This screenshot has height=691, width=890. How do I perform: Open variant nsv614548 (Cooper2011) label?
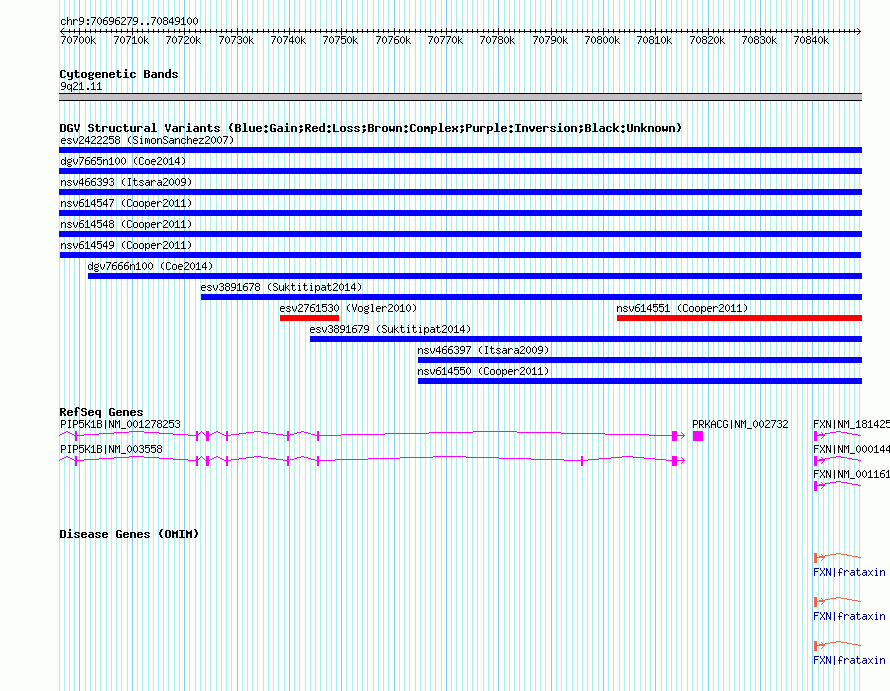tap(126, 224)
